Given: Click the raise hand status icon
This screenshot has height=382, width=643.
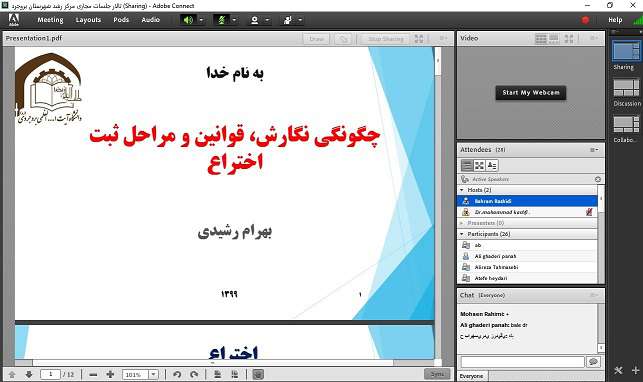Looking at the screenshot, I should pyautogui.click(x=287, y=20).
